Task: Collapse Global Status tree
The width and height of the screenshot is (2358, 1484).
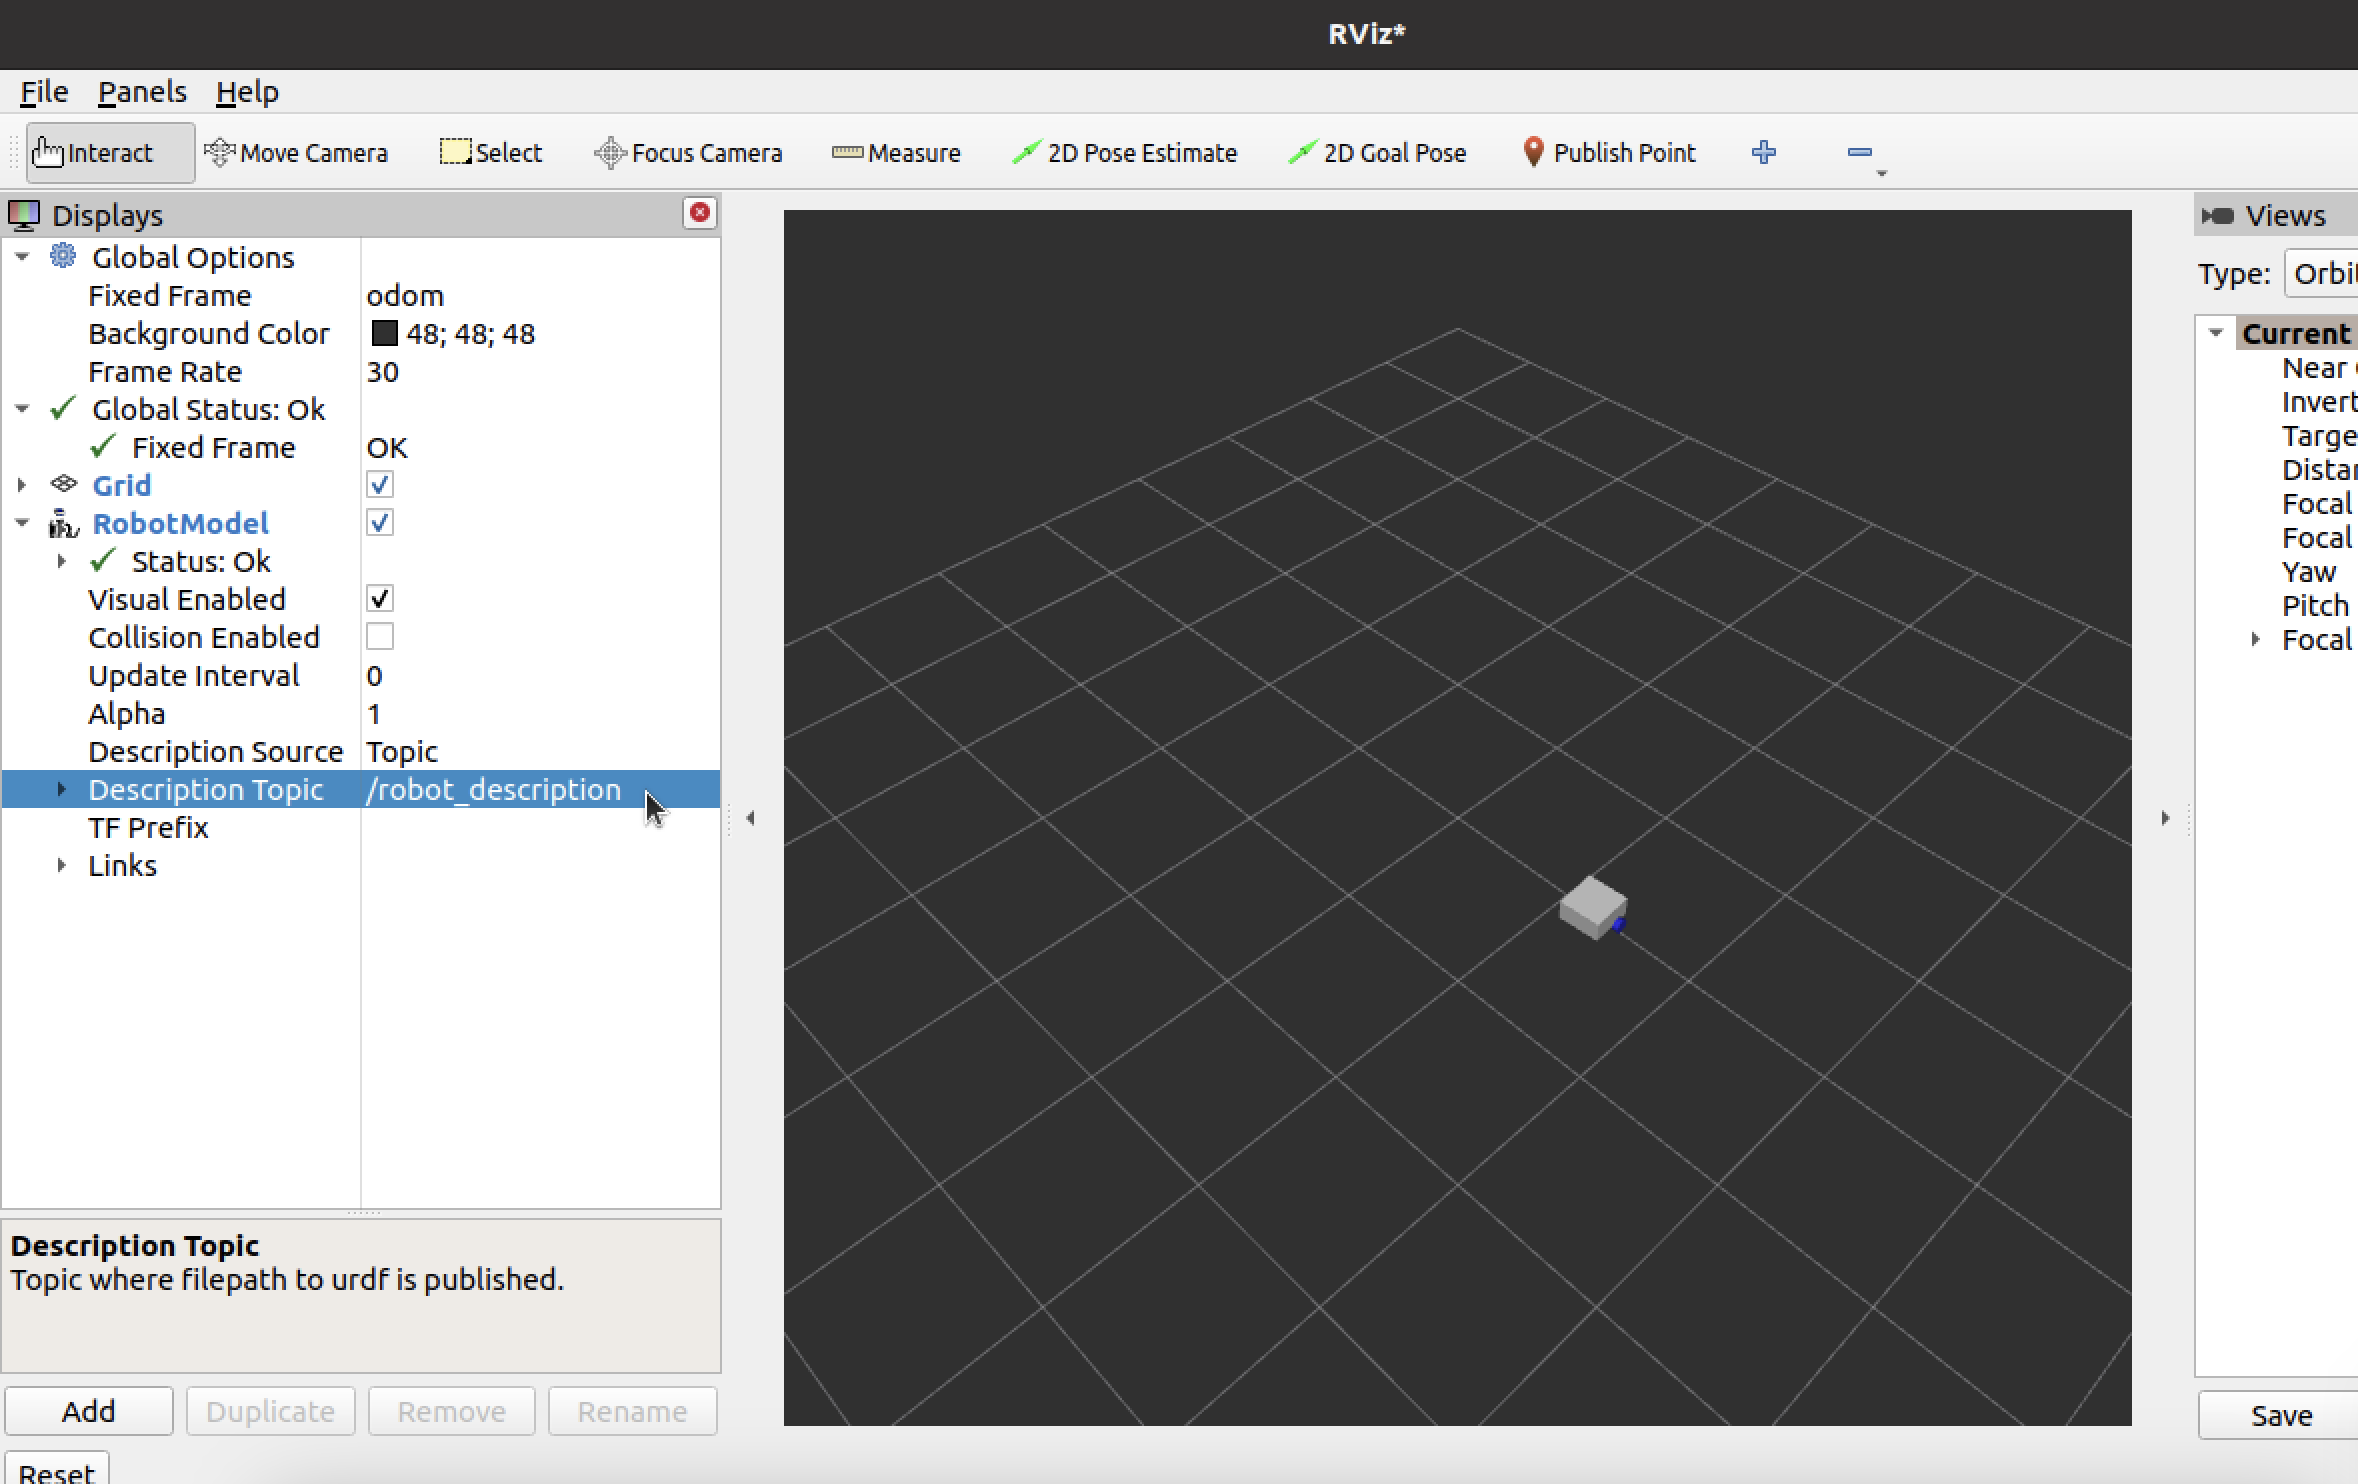Action: pyautogui.click(x=22, y=409)
